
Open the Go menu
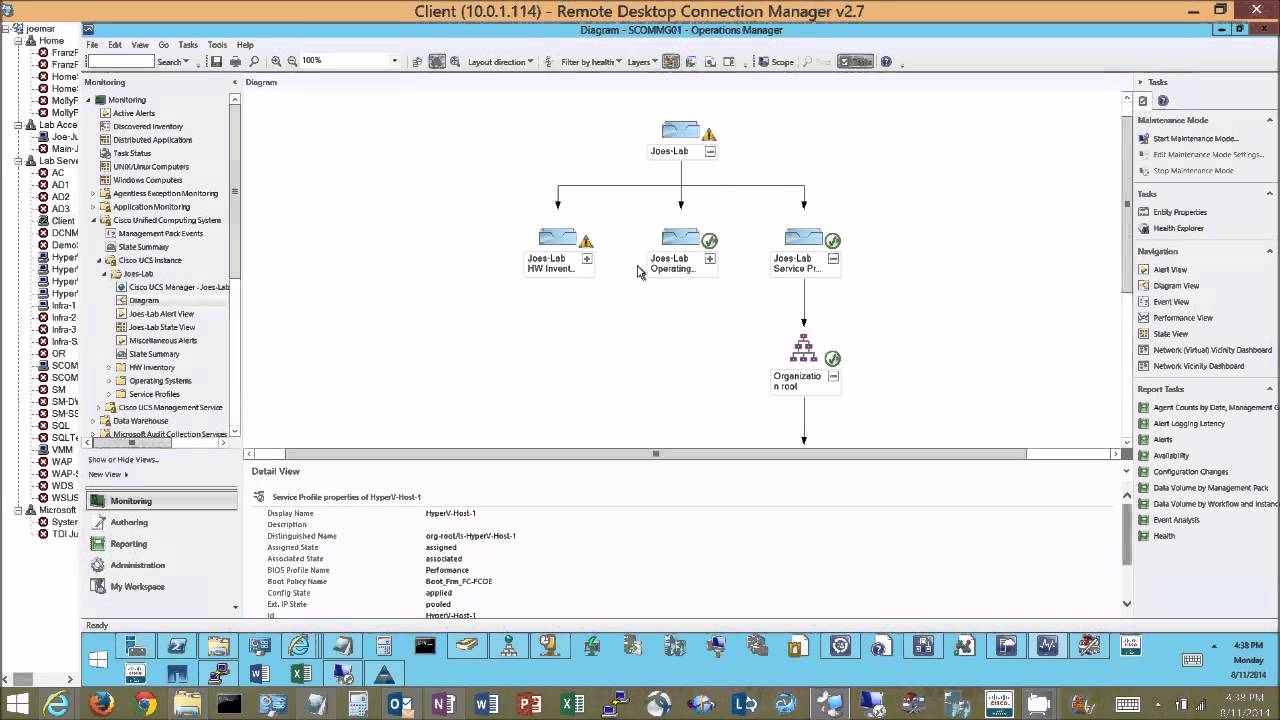[x=163, y=45]
